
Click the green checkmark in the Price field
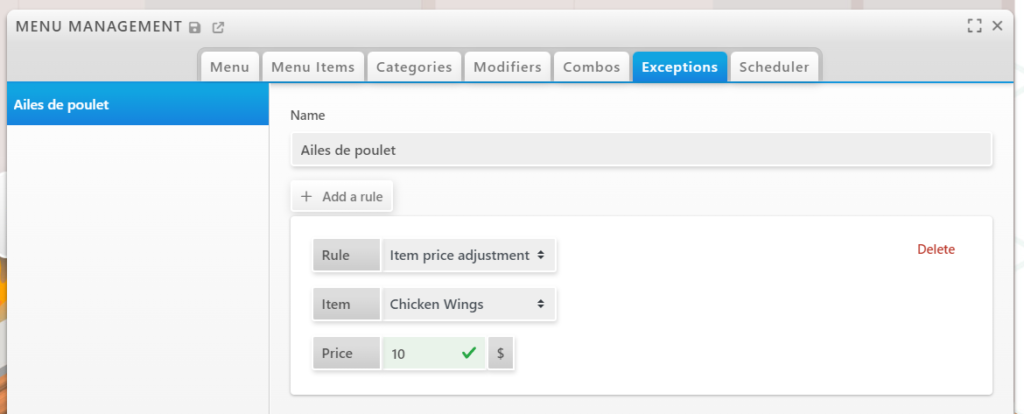tap(468, 353)
